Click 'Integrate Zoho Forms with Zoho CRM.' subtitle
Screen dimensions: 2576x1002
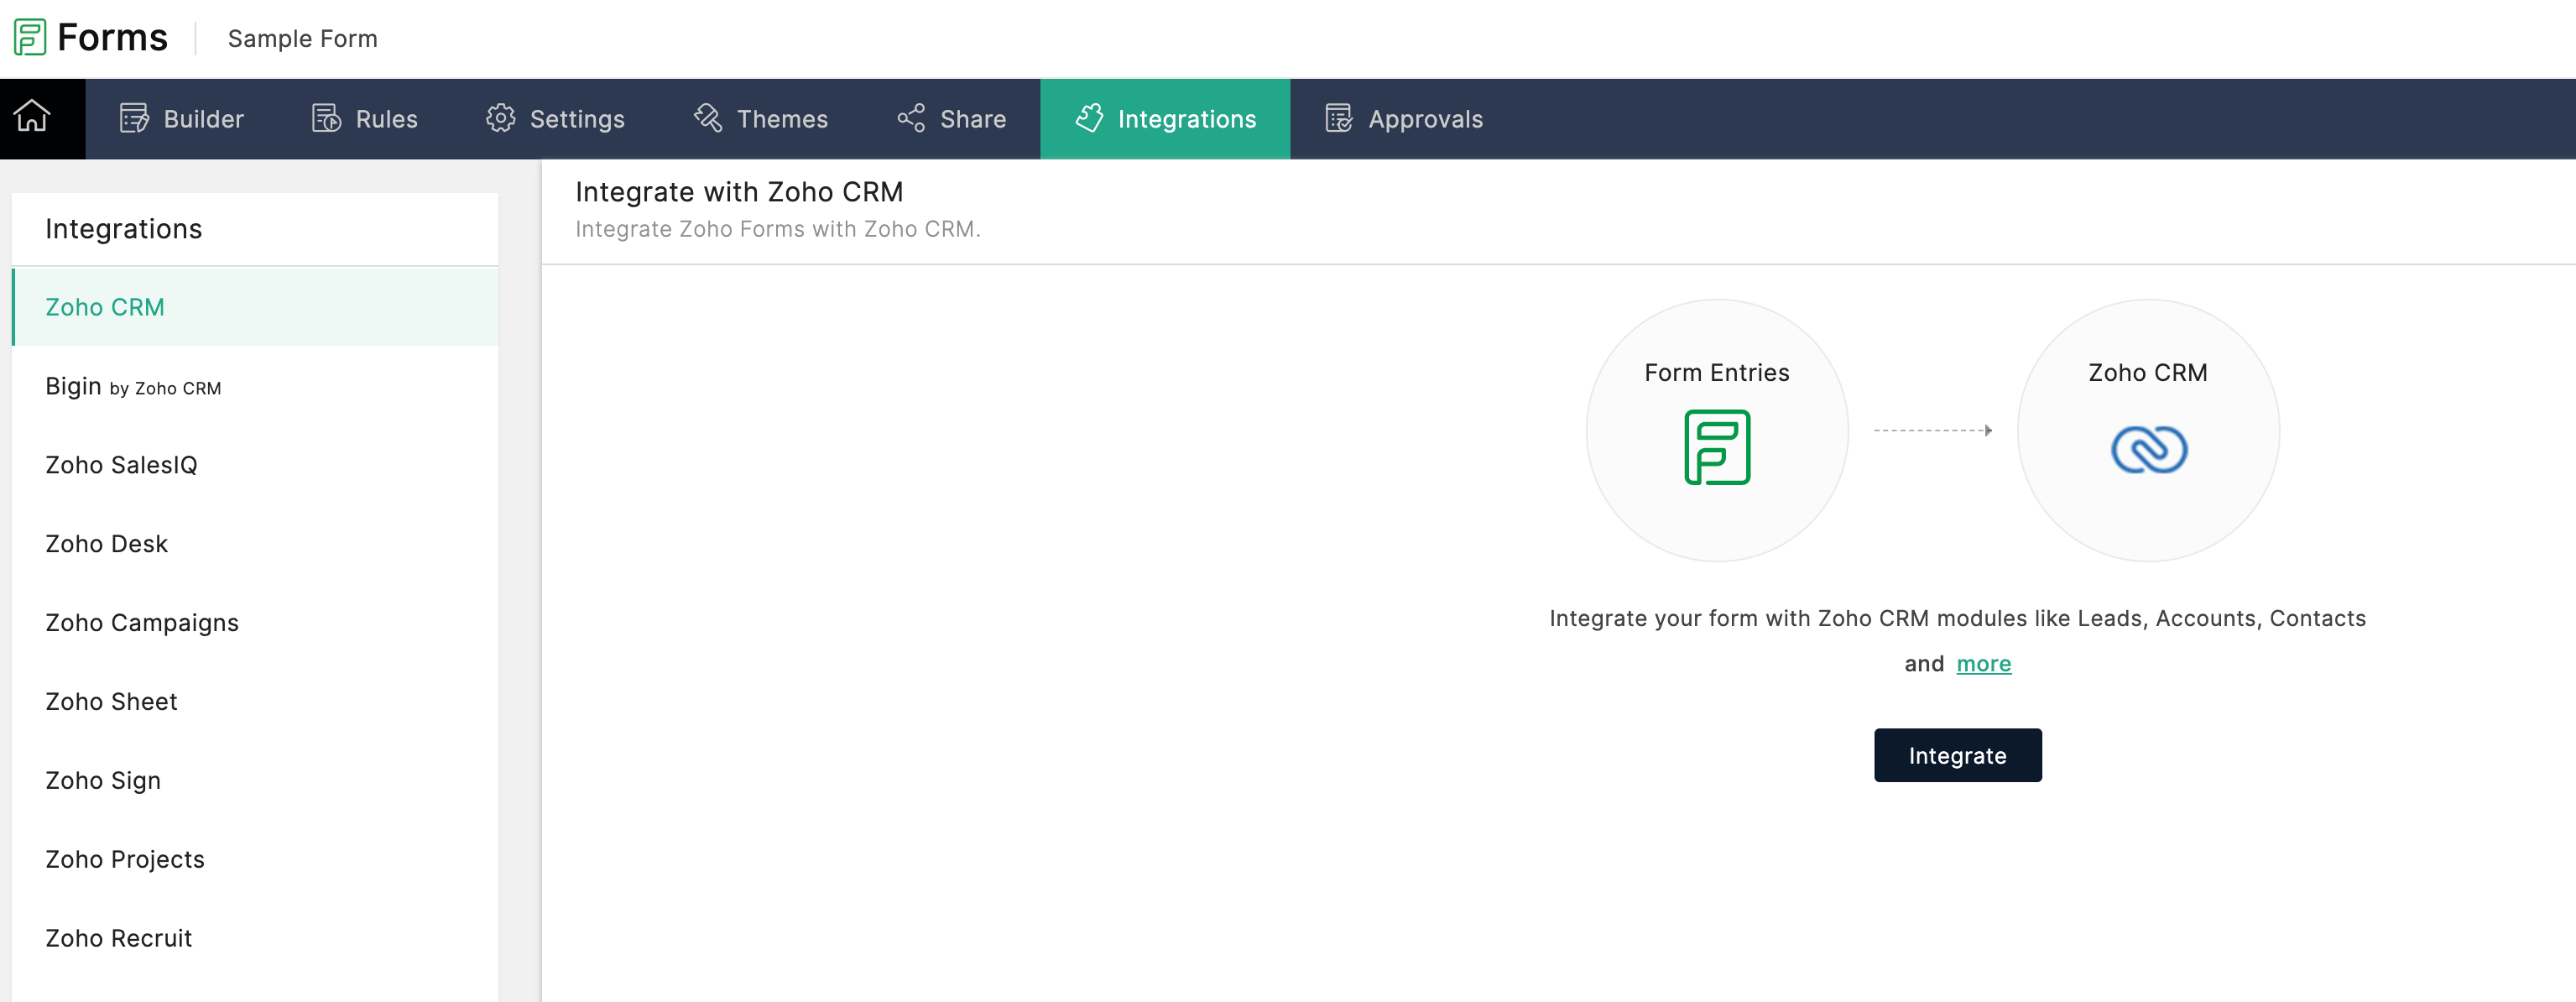(778, 229)
